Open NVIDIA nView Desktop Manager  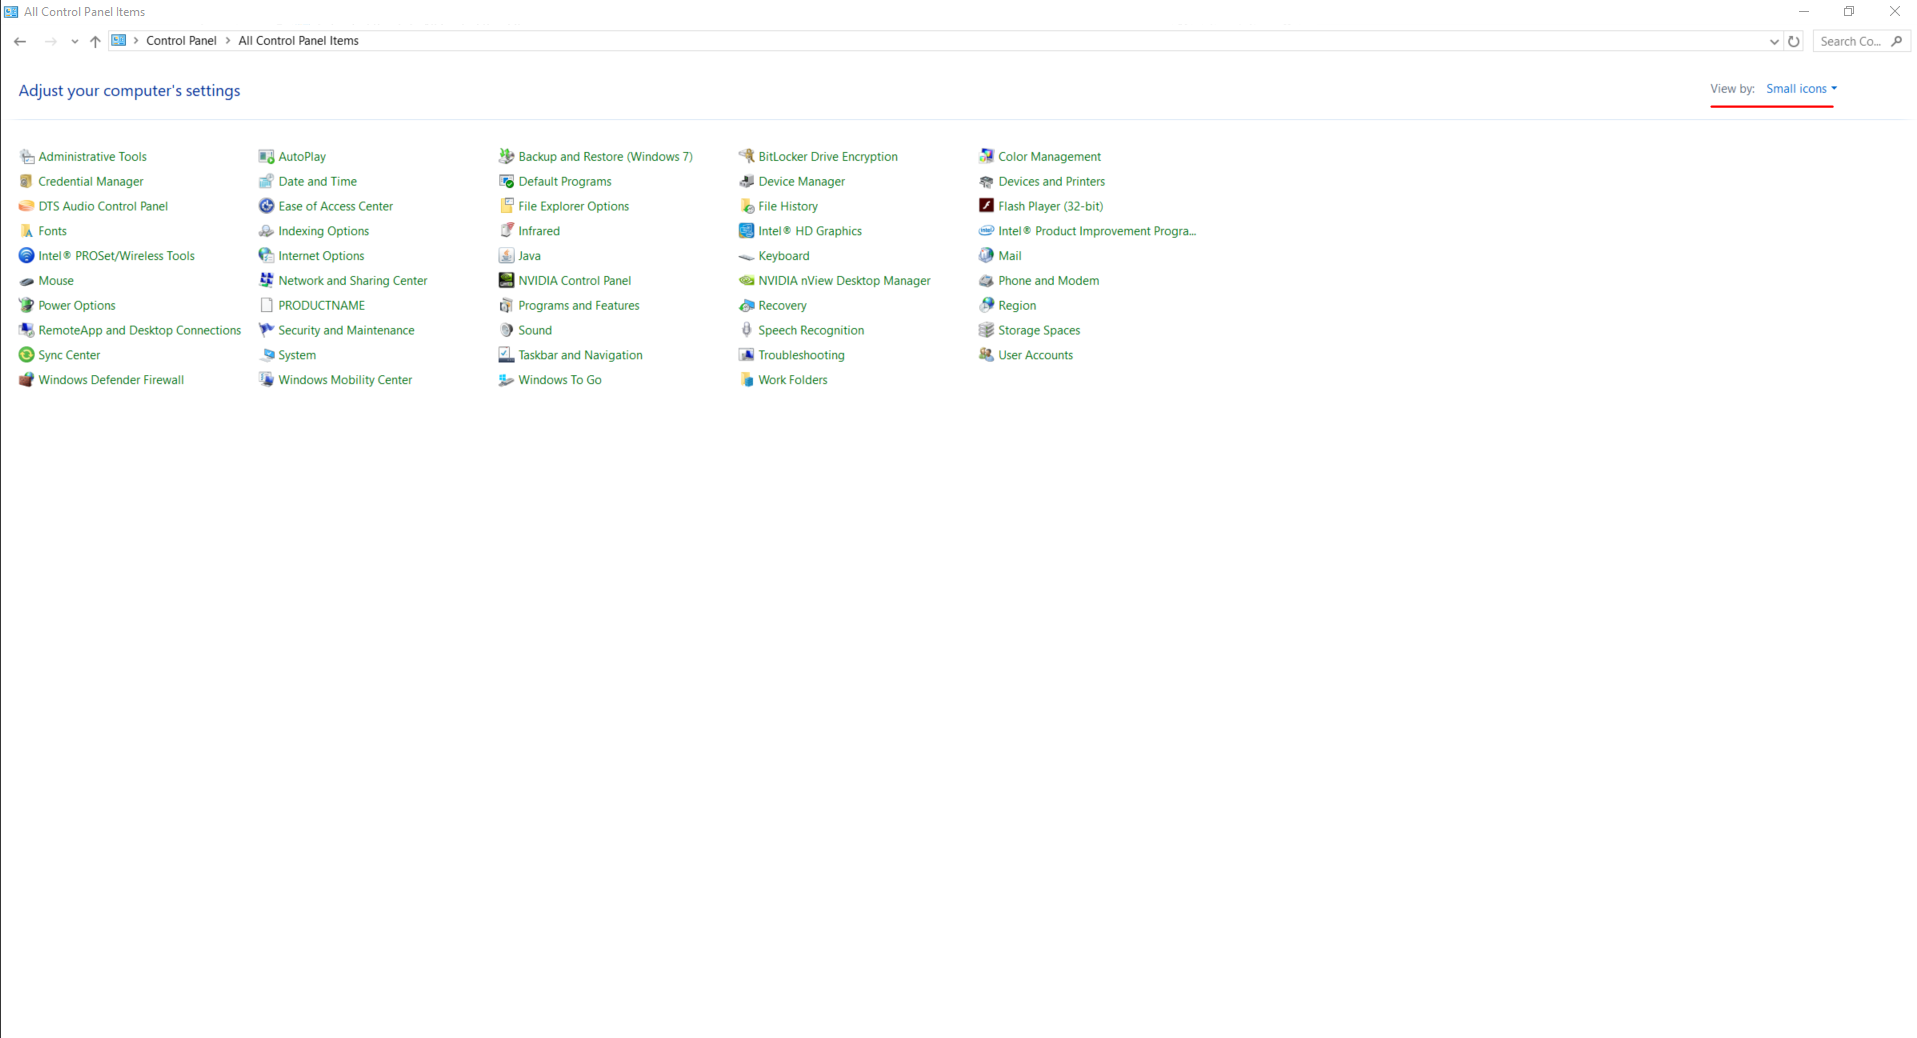[844, 281]
